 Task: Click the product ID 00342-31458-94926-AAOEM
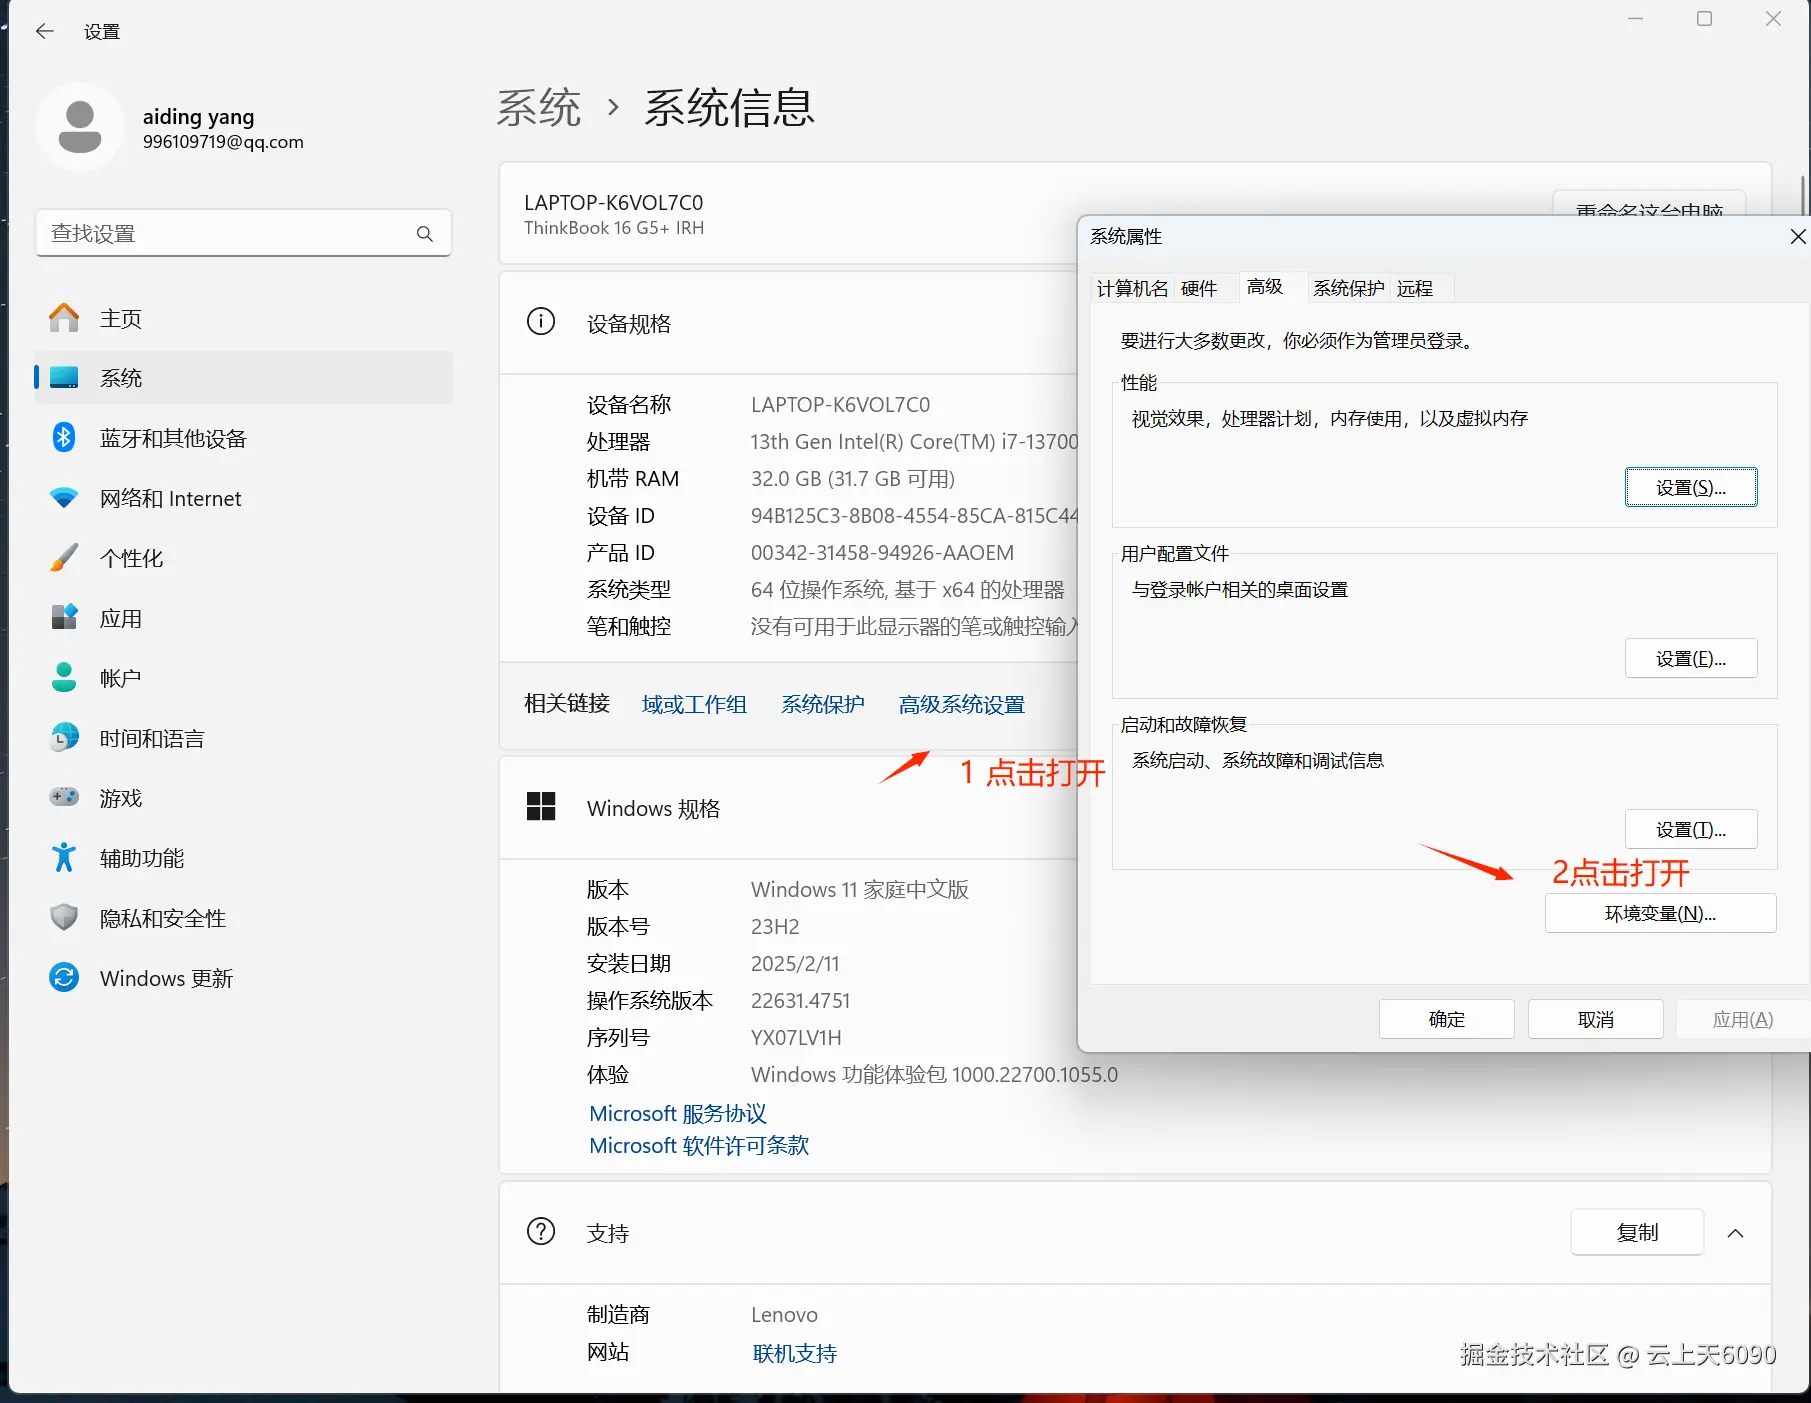[882, 553]
